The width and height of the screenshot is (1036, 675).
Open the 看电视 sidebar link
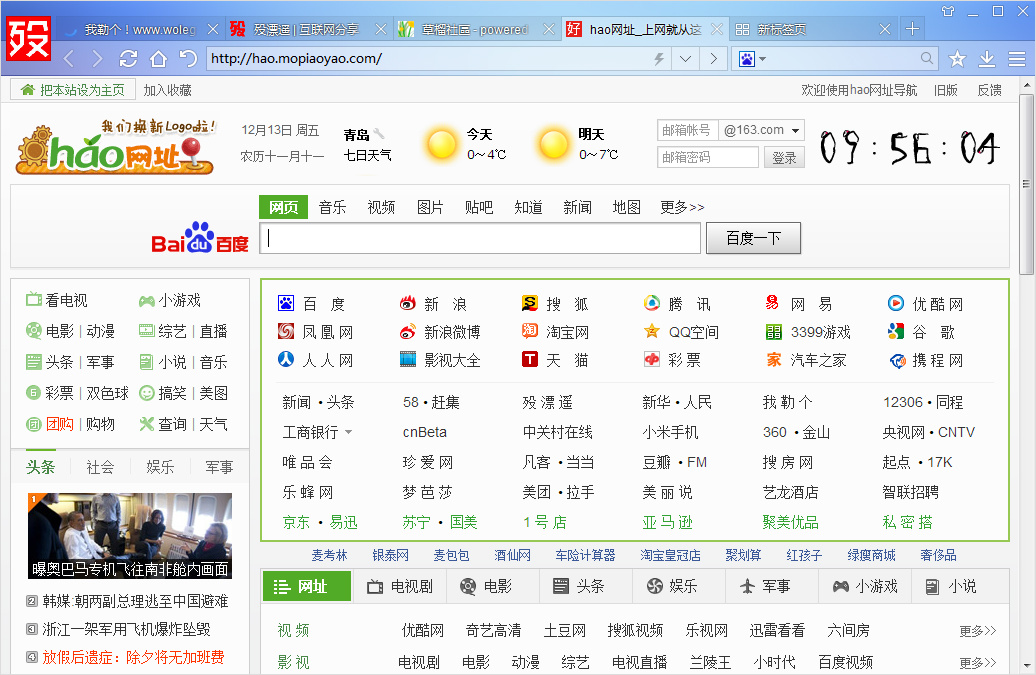pos(57,301)
